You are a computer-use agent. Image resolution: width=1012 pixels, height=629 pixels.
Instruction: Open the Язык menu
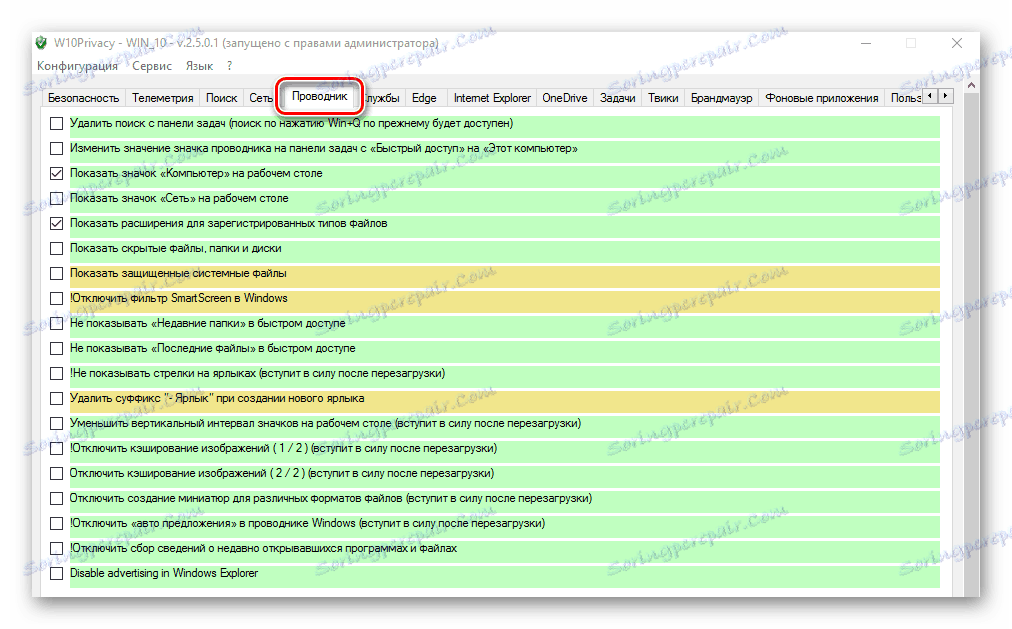tap(199, 65)
